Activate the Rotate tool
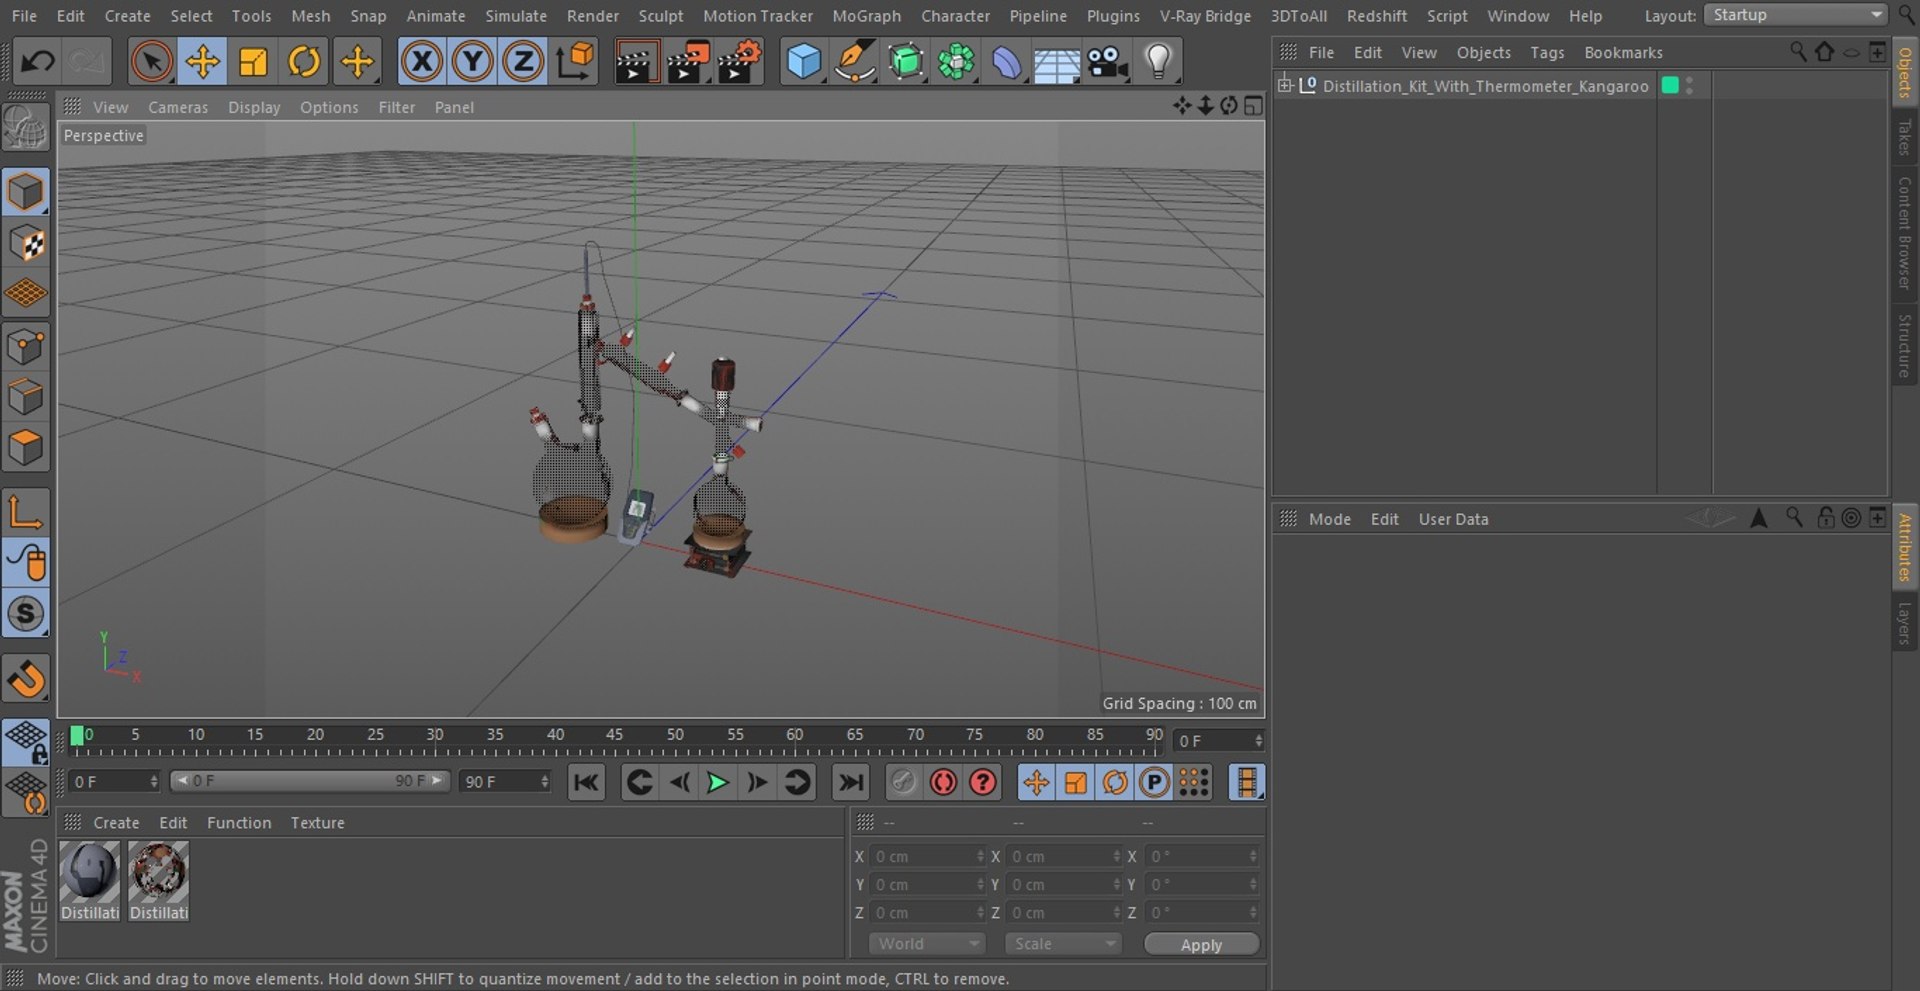Image resolution: width=1920 pixels, height=991 pixels. 304,62
